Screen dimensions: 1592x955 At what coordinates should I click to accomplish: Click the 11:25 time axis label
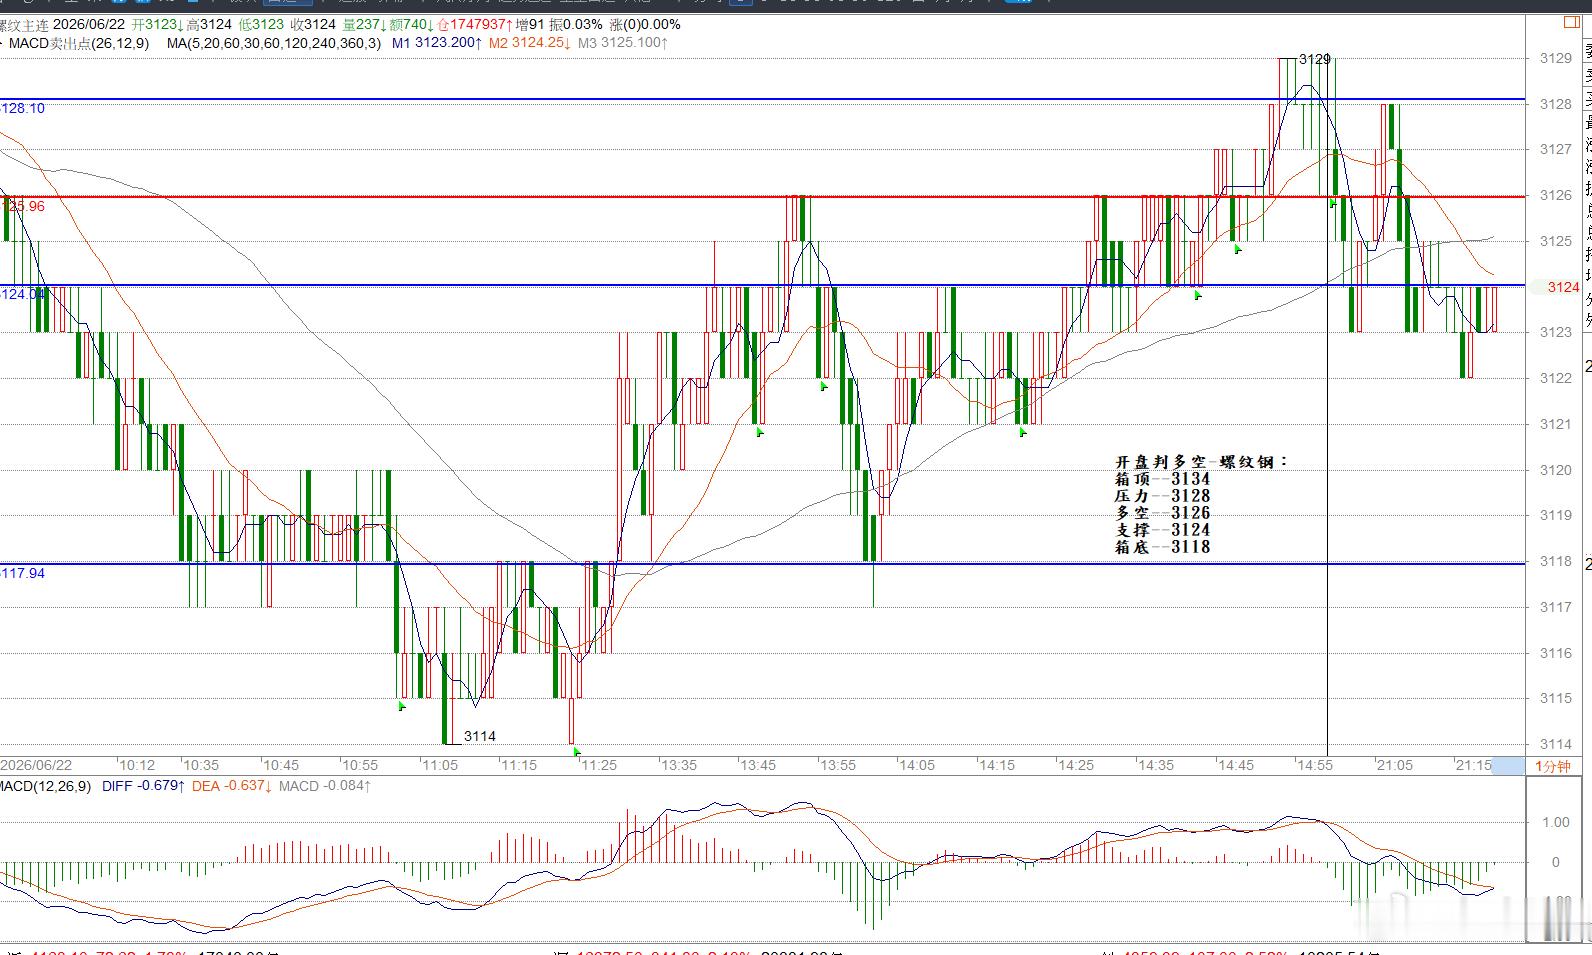599,765
